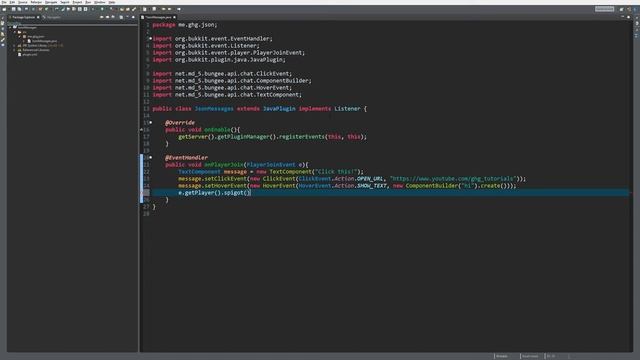
Task: Maximize the Package Explorer panel
Action: pyautogui.click(x=133, y=17)
